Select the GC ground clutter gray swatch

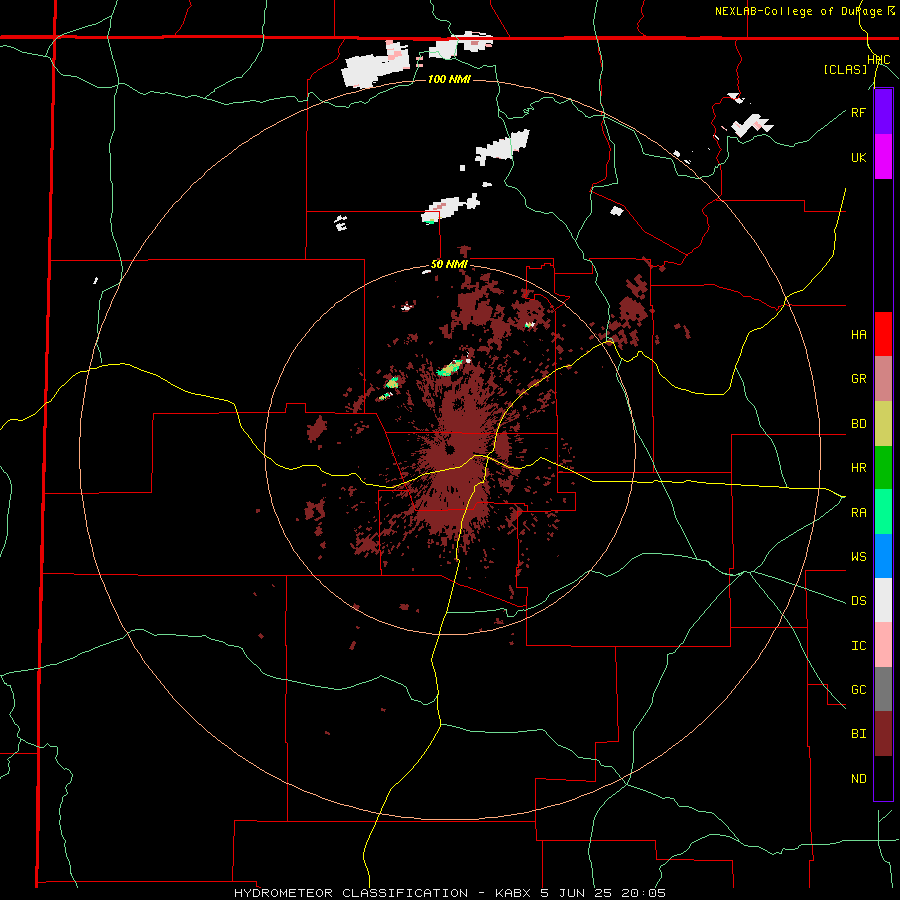coord(883,689)
